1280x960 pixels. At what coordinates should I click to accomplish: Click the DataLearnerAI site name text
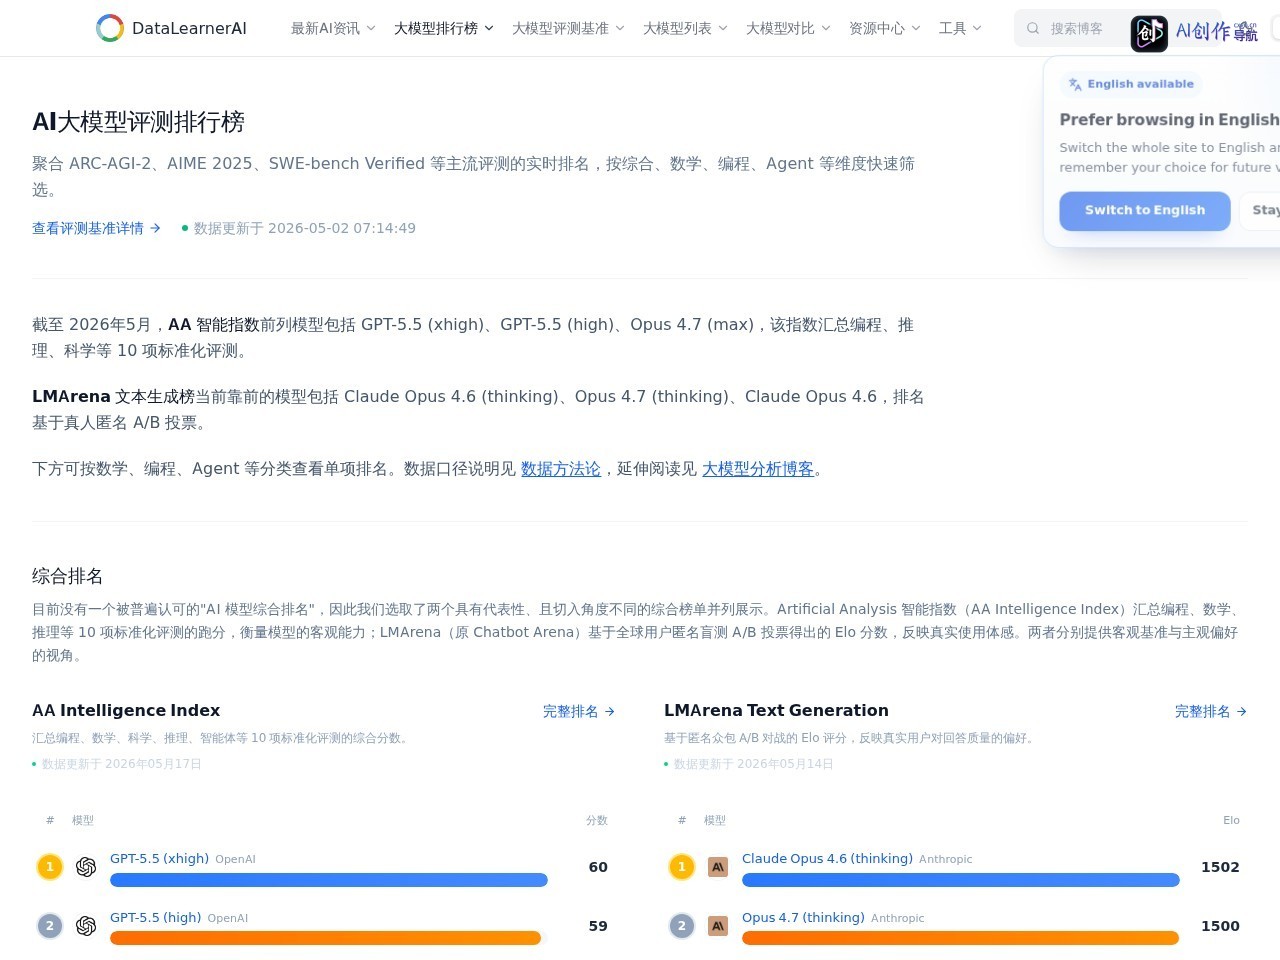[x=189, y=28]
